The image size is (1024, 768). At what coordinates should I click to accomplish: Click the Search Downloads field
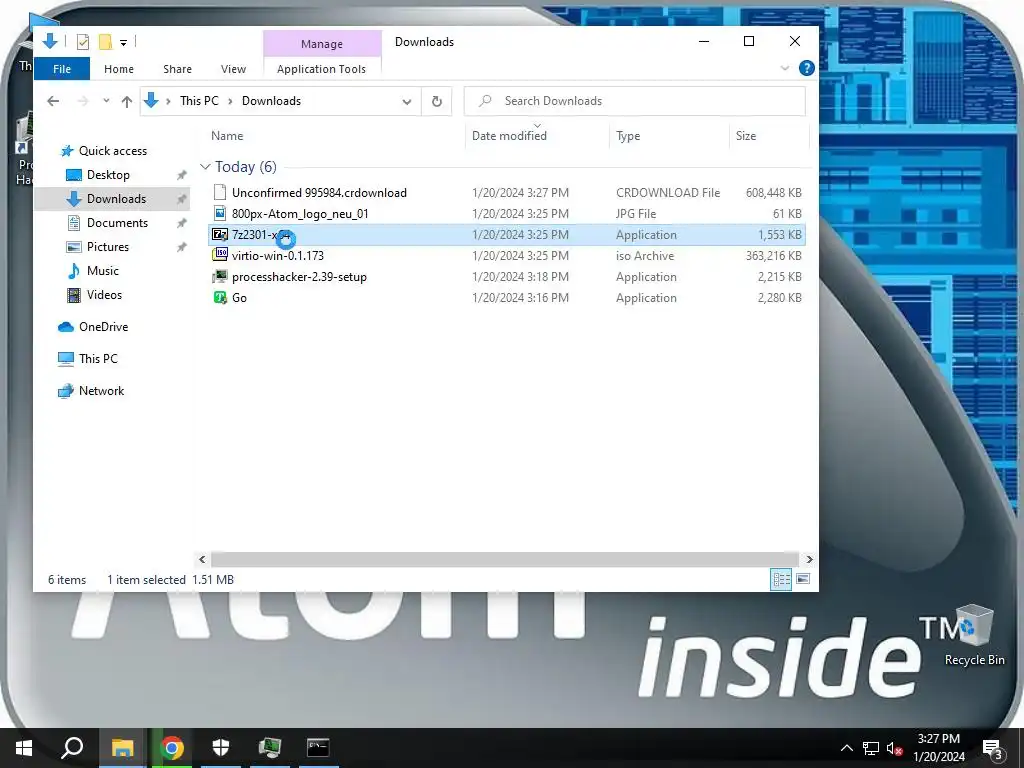(x=634, y=101)
